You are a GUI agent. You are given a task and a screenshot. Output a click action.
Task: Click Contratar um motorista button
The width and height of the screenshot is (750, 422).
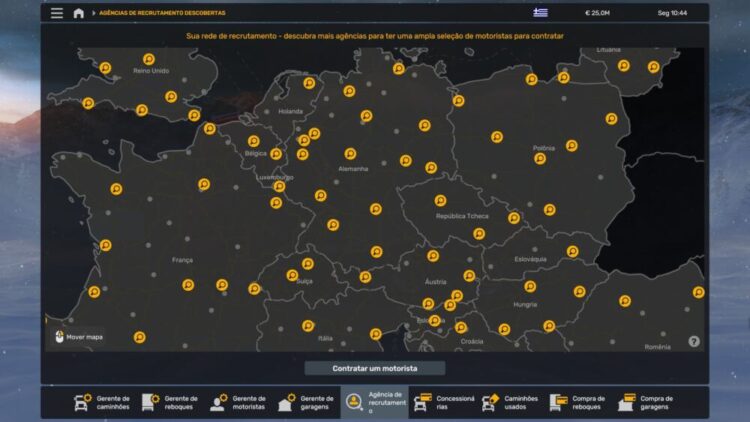(x=375, y=368)
